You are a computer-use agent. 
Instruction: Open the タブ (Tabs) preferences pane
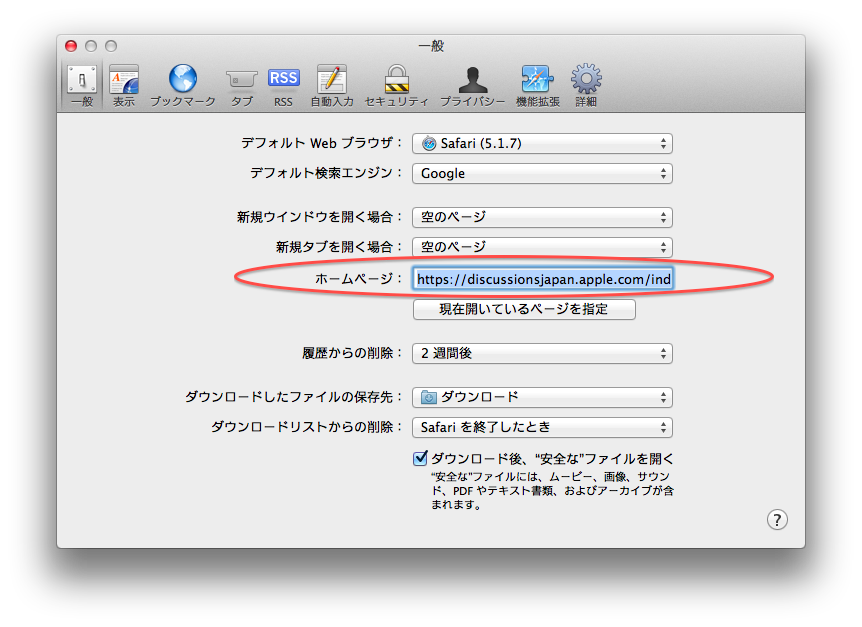coord(241,86)
